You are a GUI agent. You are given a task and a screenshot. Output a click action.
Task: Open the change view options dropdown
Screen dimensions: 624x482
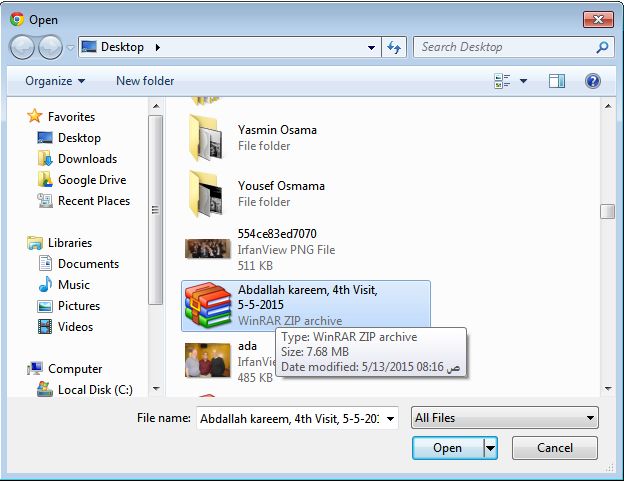(523, 81)
